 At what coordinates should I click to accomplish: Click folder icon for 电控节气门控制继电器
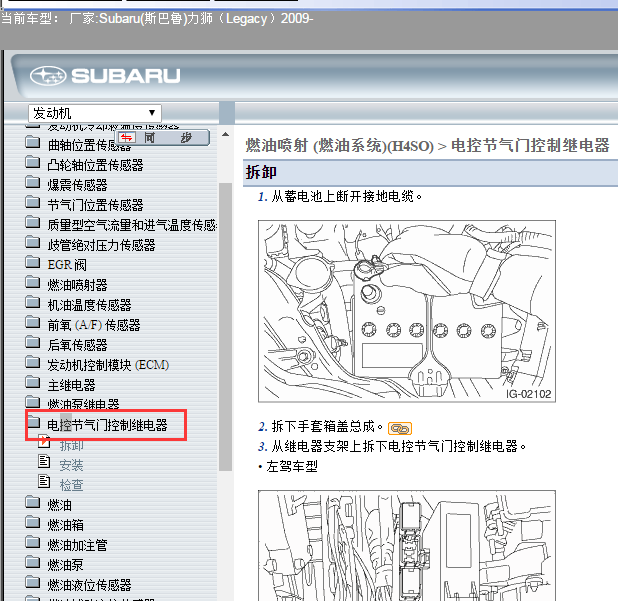[x=34, y=423]
